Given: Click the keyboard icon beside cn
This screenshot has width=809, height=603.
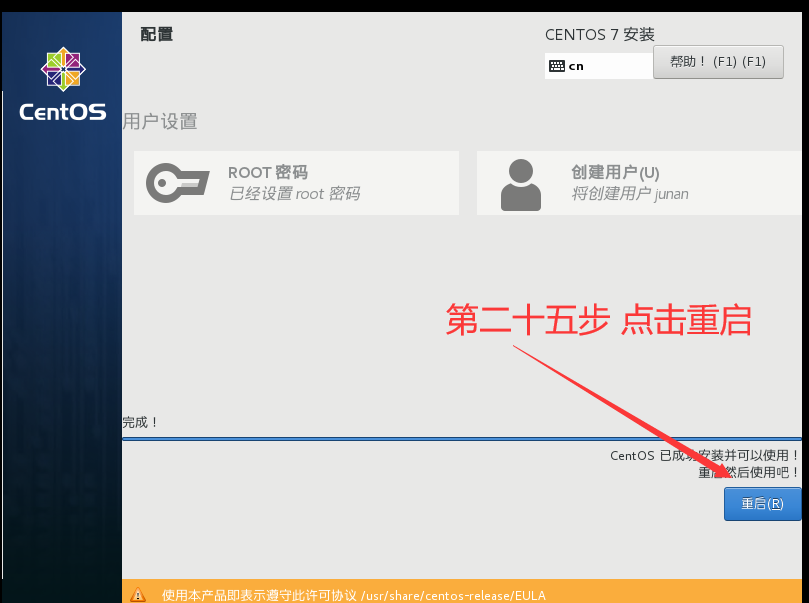Looking at the screenshot, I should 556,66.
